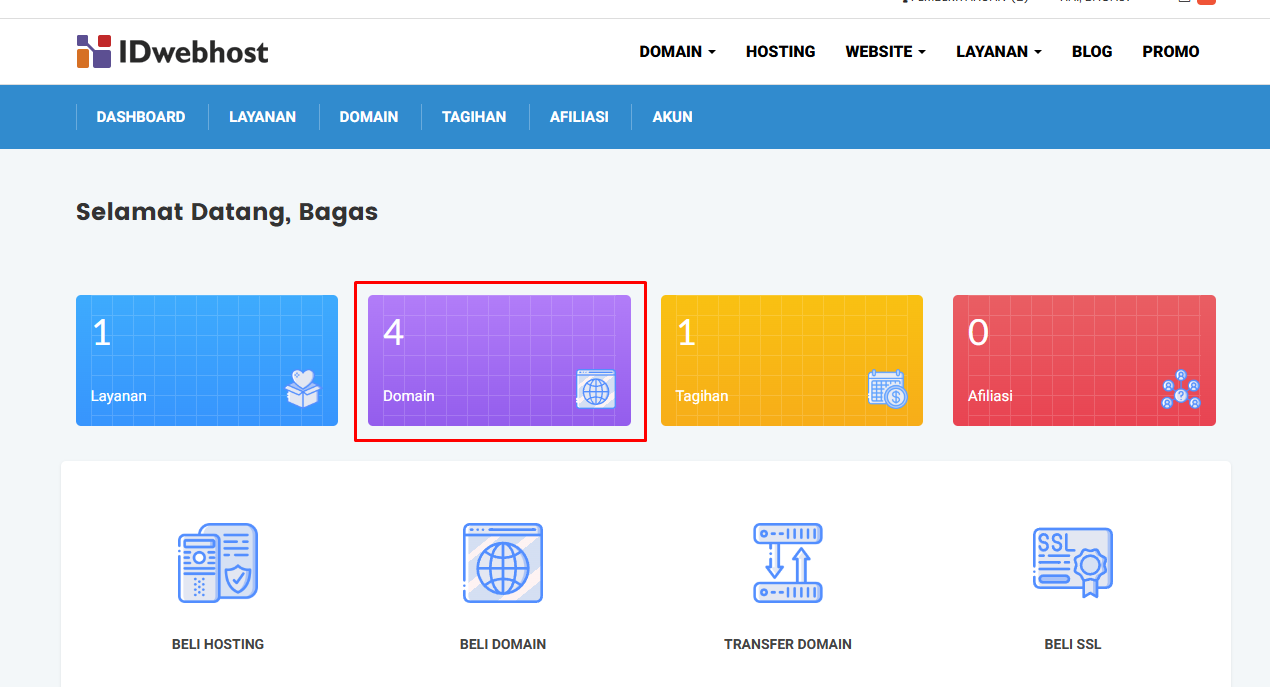Switch to the AFILIASI tab
Viewport: 1270px width, 687px height.
[x=579, y=117]
